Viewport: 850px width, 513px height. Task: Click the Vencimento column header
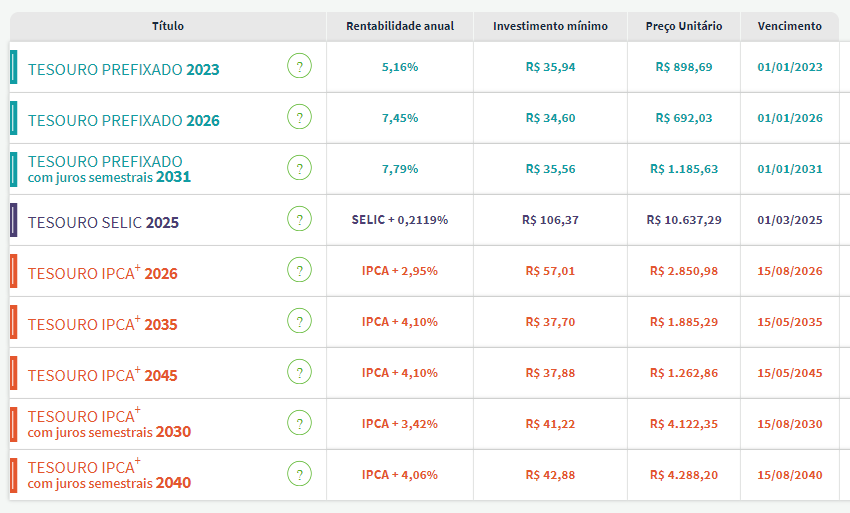point(790,26)
